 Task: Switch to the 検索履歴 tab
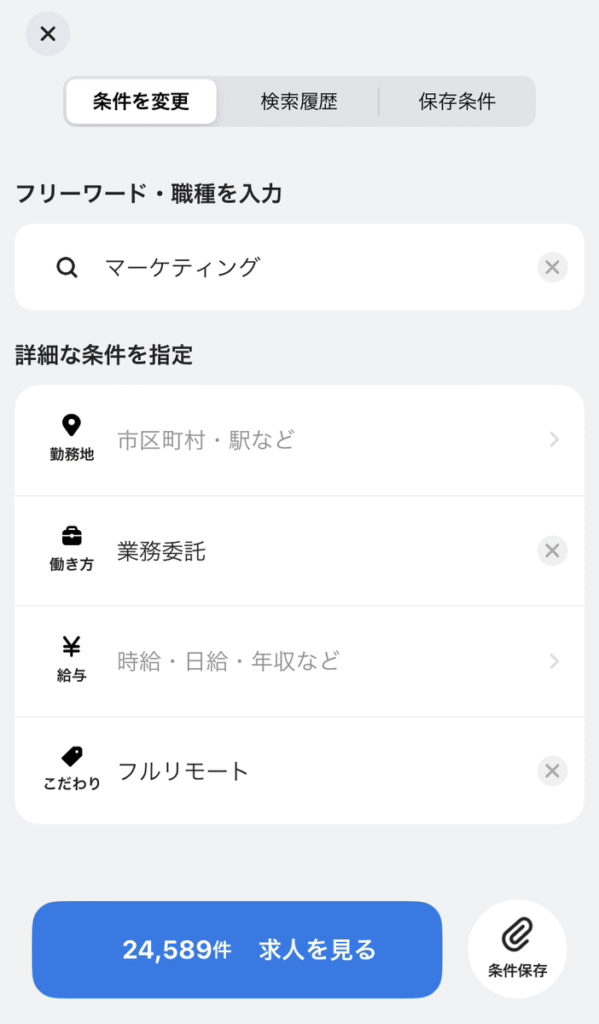click(x=299, y=101)
